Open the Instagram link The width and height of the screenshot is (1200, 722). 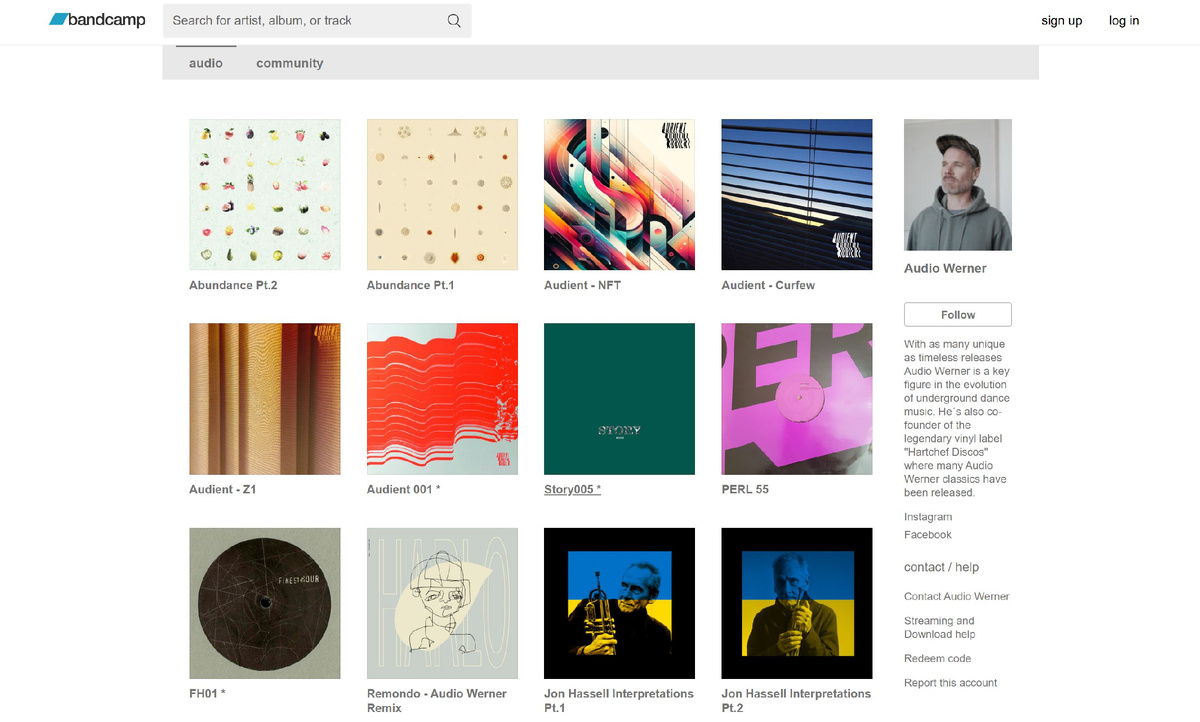click(x=928, y=517)
